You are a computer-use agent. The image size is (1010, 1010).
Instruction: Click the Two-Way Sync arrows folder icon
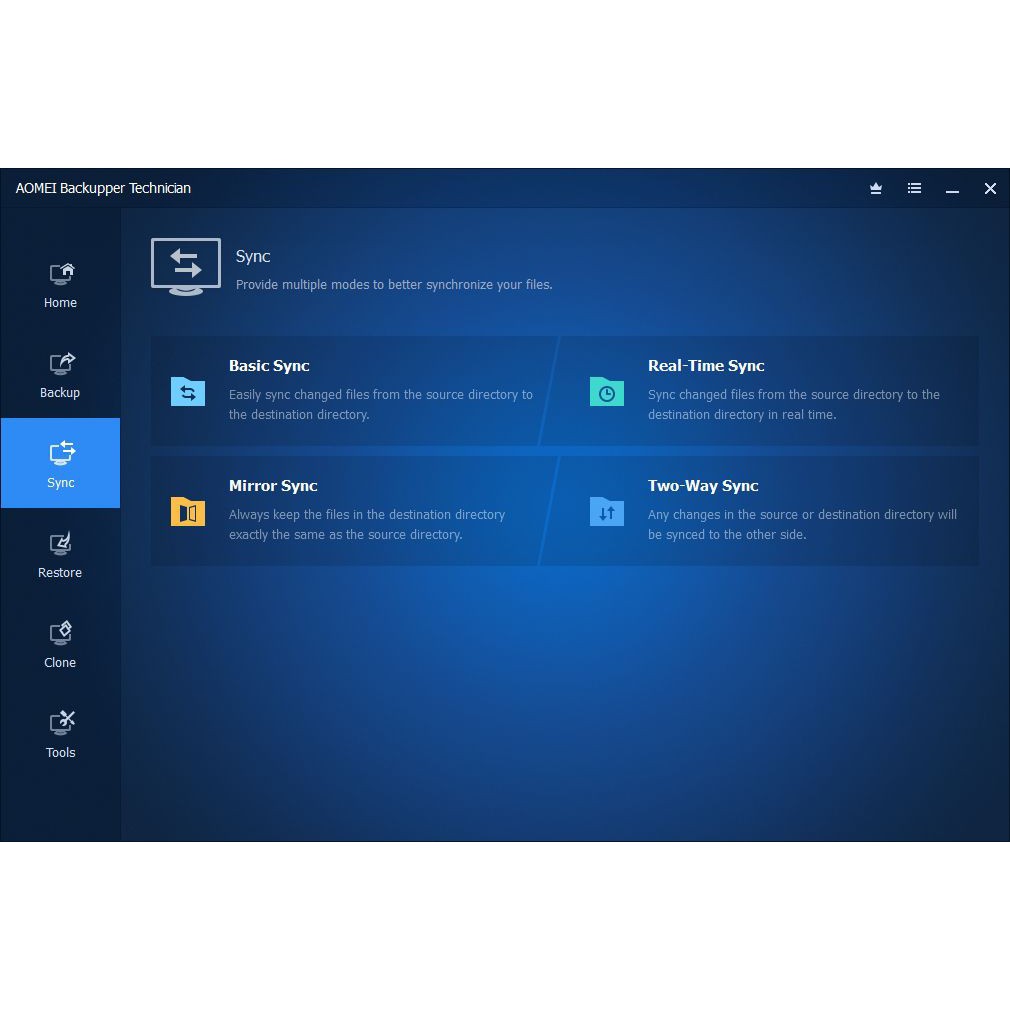[607, 512]
